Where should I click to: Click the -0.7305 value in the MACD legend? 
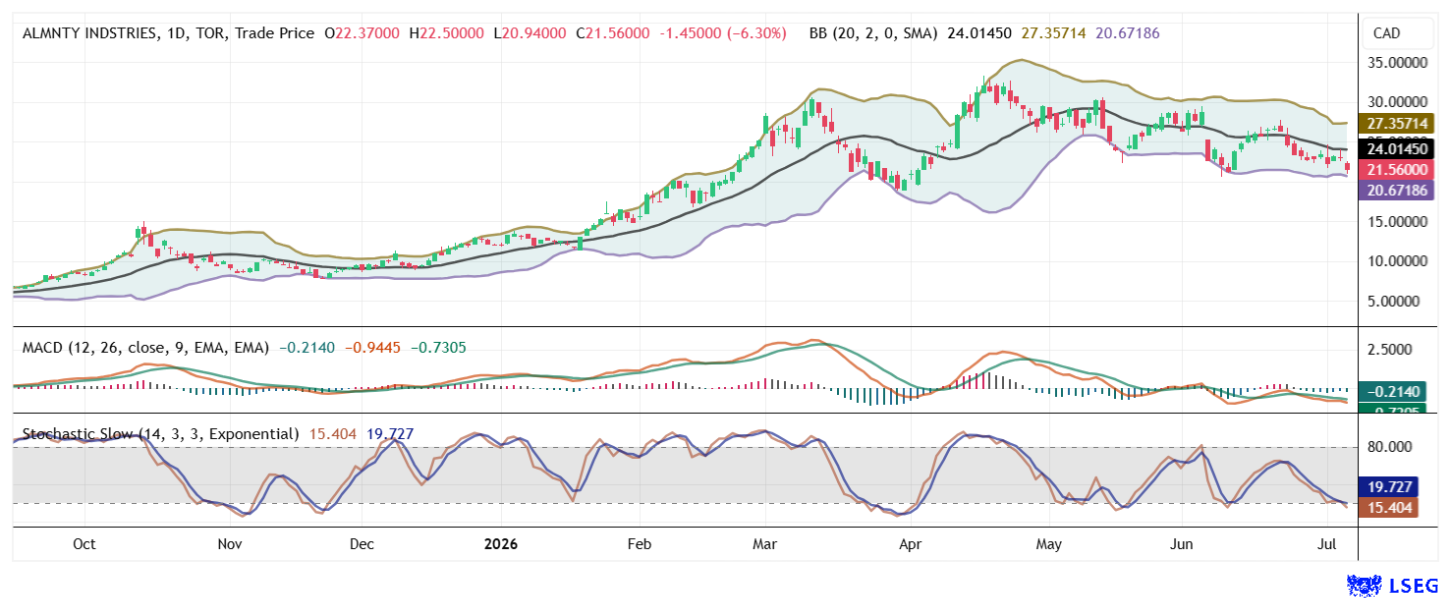click(438, 348)
